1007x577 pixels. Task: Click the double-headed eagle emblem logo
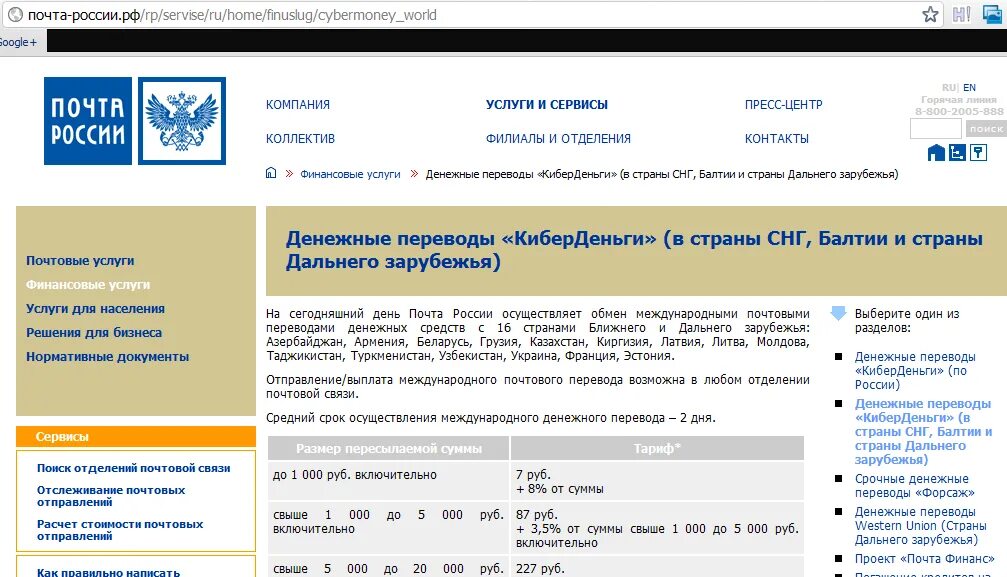[x=182, y=121]
